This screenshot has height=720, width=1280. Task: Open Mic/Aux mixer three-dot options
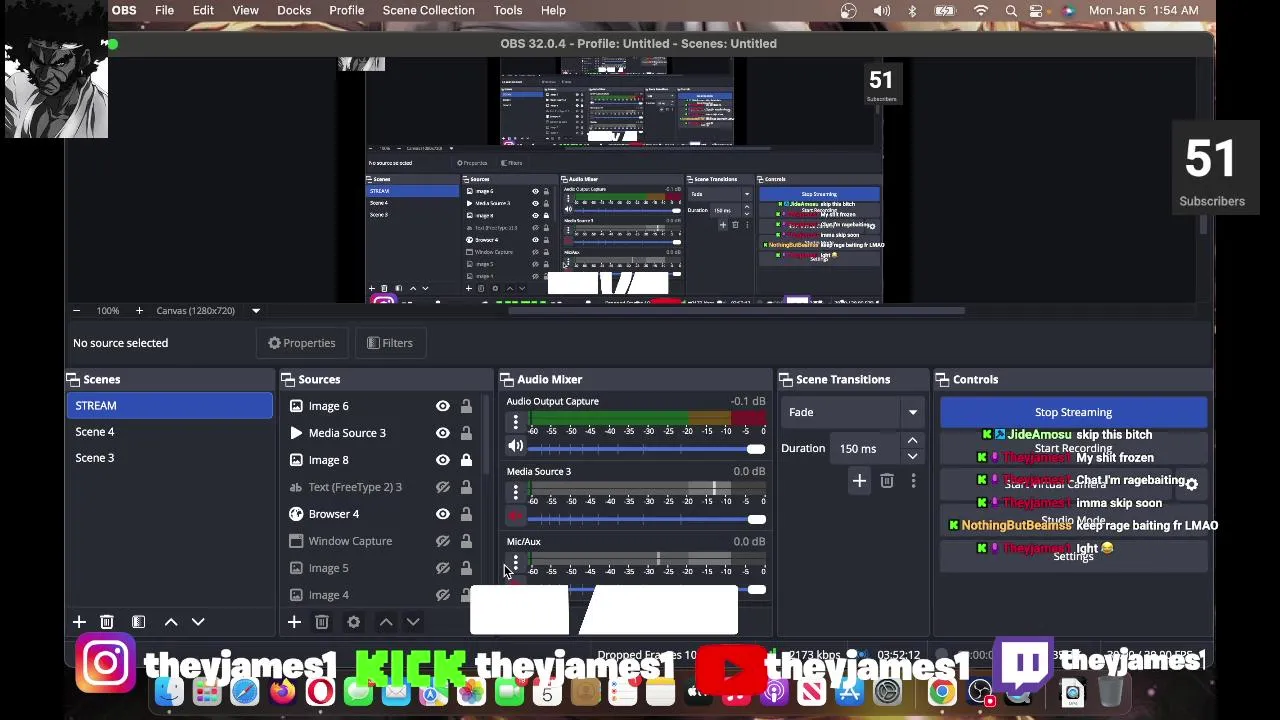tap(515, 561)
